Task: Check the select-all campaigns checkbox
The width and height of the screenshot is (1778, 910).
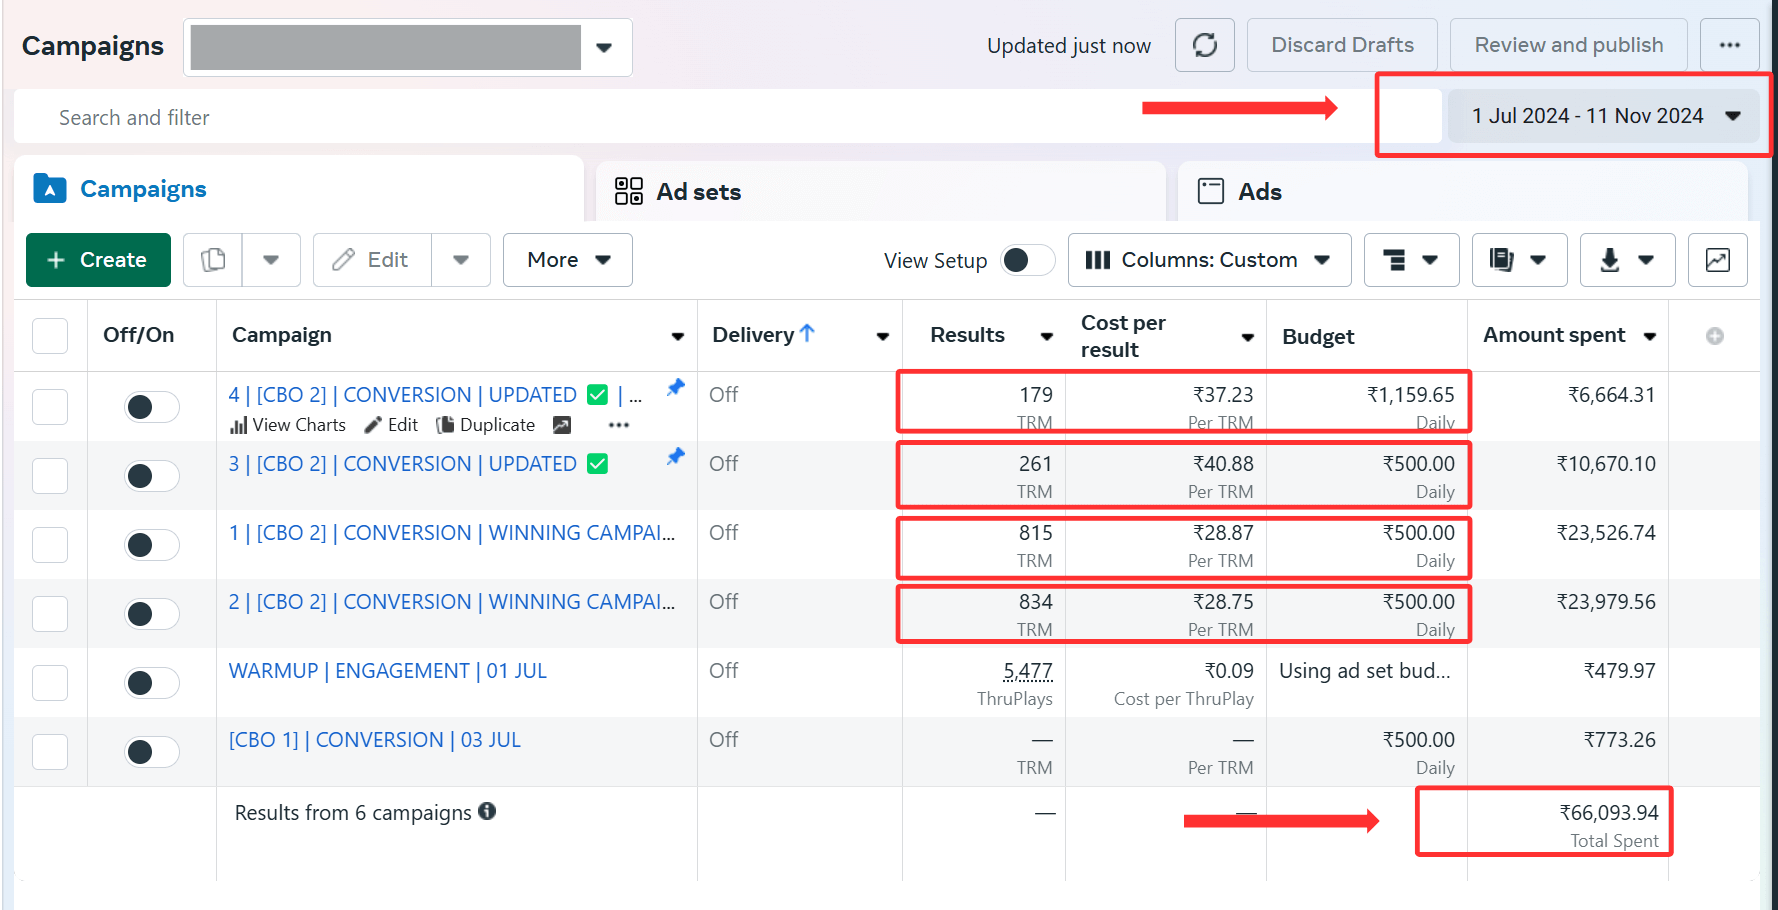Action: point(50,336)
